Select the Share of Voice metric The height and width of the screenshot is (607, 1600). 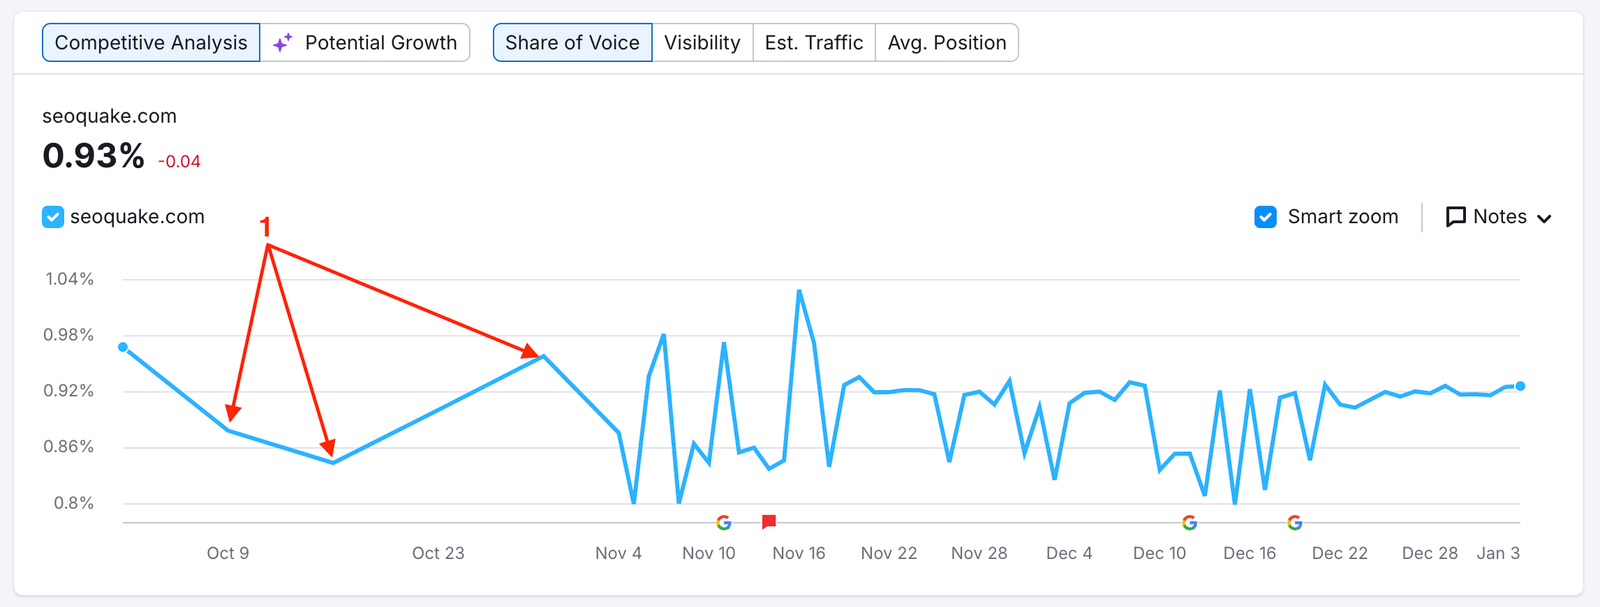click(x=572, y=43)
